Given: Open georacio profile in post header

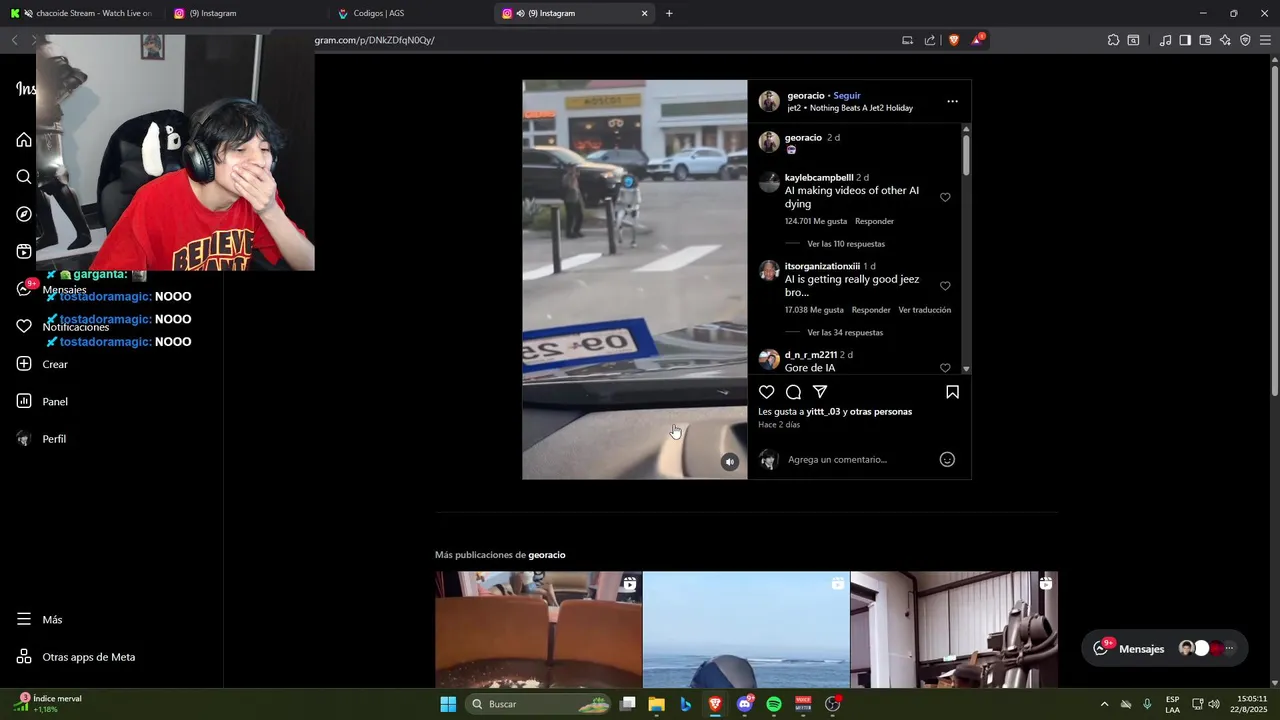Looking at the screenshot, I should click(x=806, y=96).
